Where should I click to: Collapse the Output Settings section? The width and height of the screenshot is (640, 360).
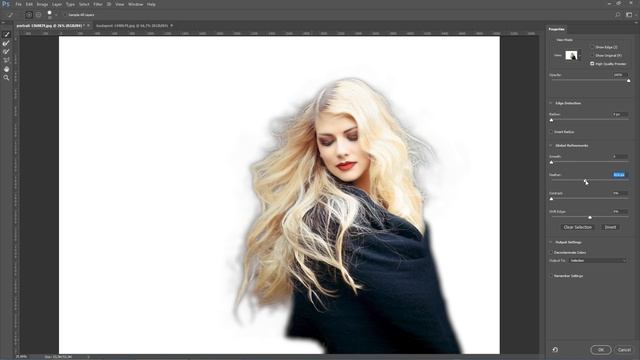coord(551,242)
